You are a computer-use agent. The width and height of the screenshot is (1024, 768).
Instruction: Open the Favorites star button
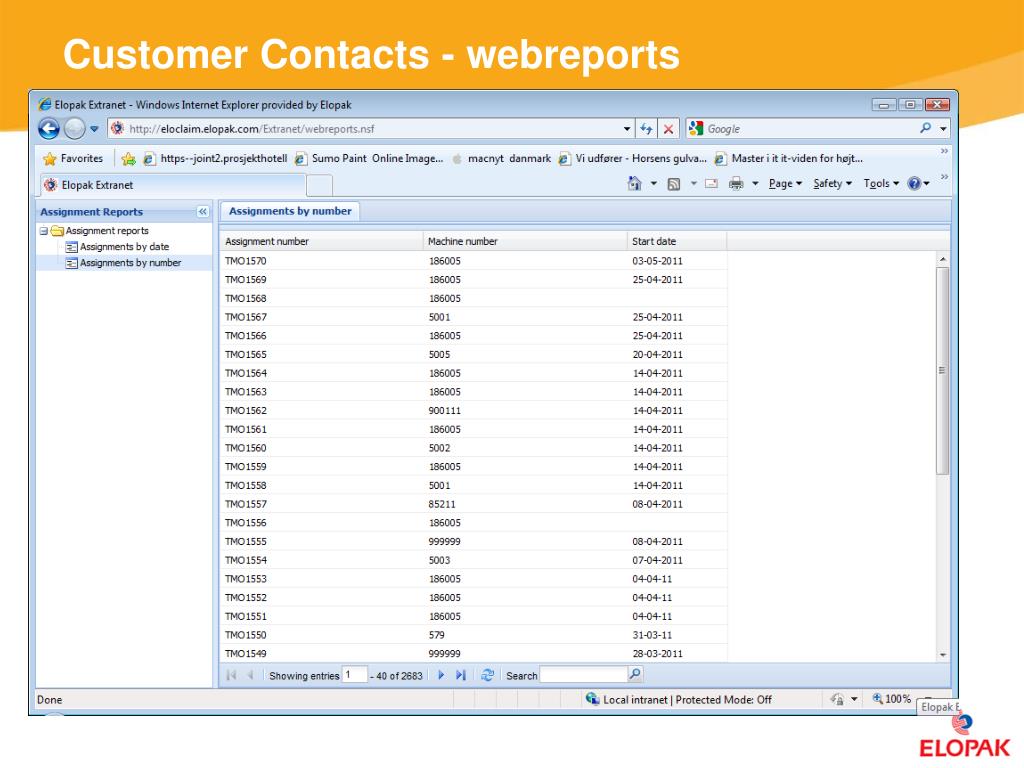(x=73, y=158)
